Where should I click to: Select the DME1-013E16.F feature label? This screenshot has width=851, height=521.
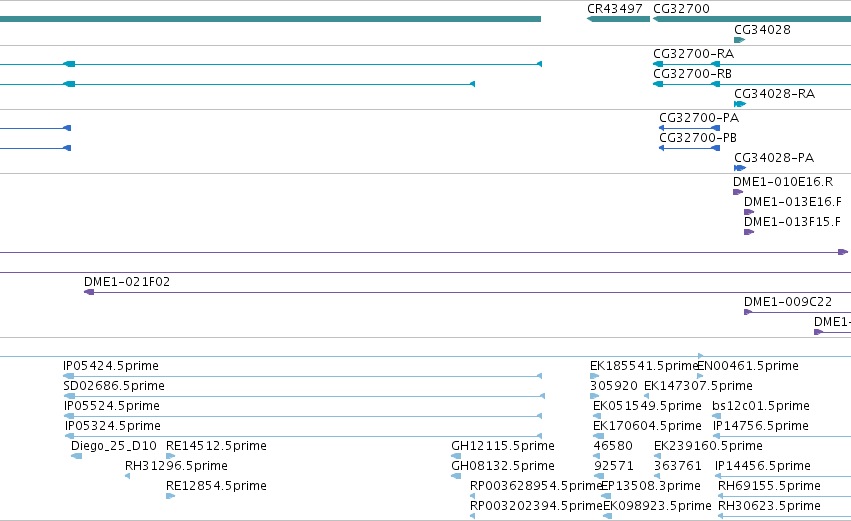[x=792, y=202]
